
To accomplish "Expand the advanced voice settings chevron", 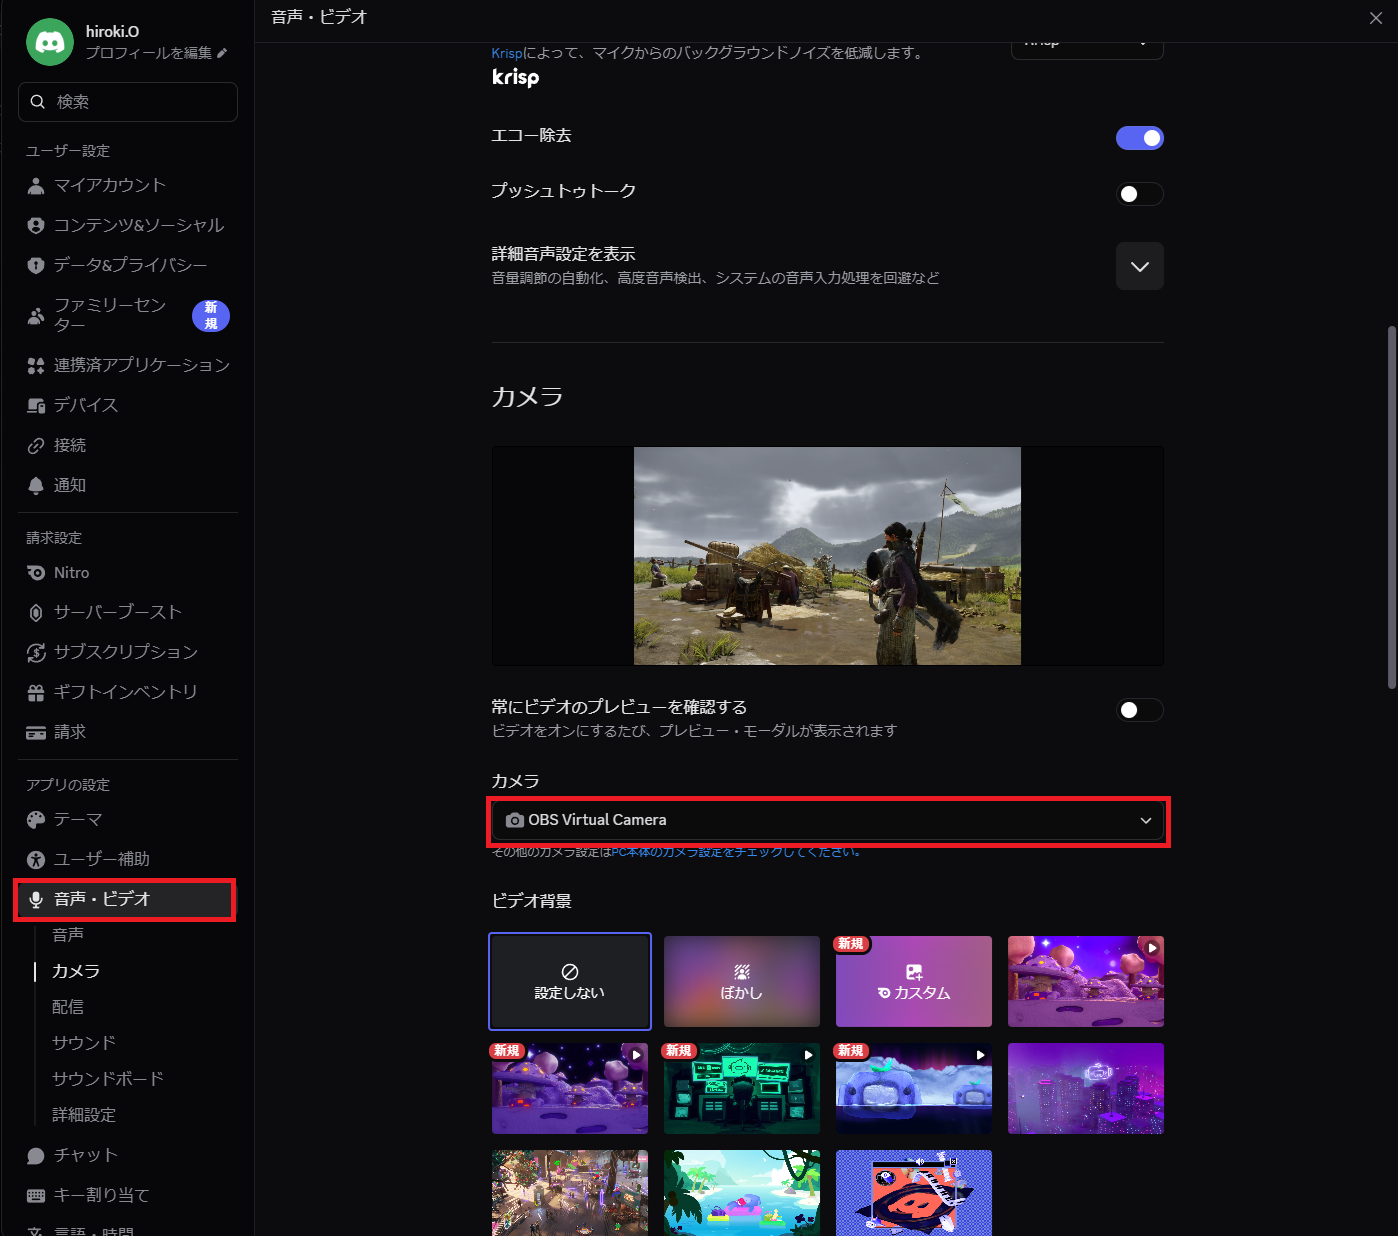I will [1139, 267].
